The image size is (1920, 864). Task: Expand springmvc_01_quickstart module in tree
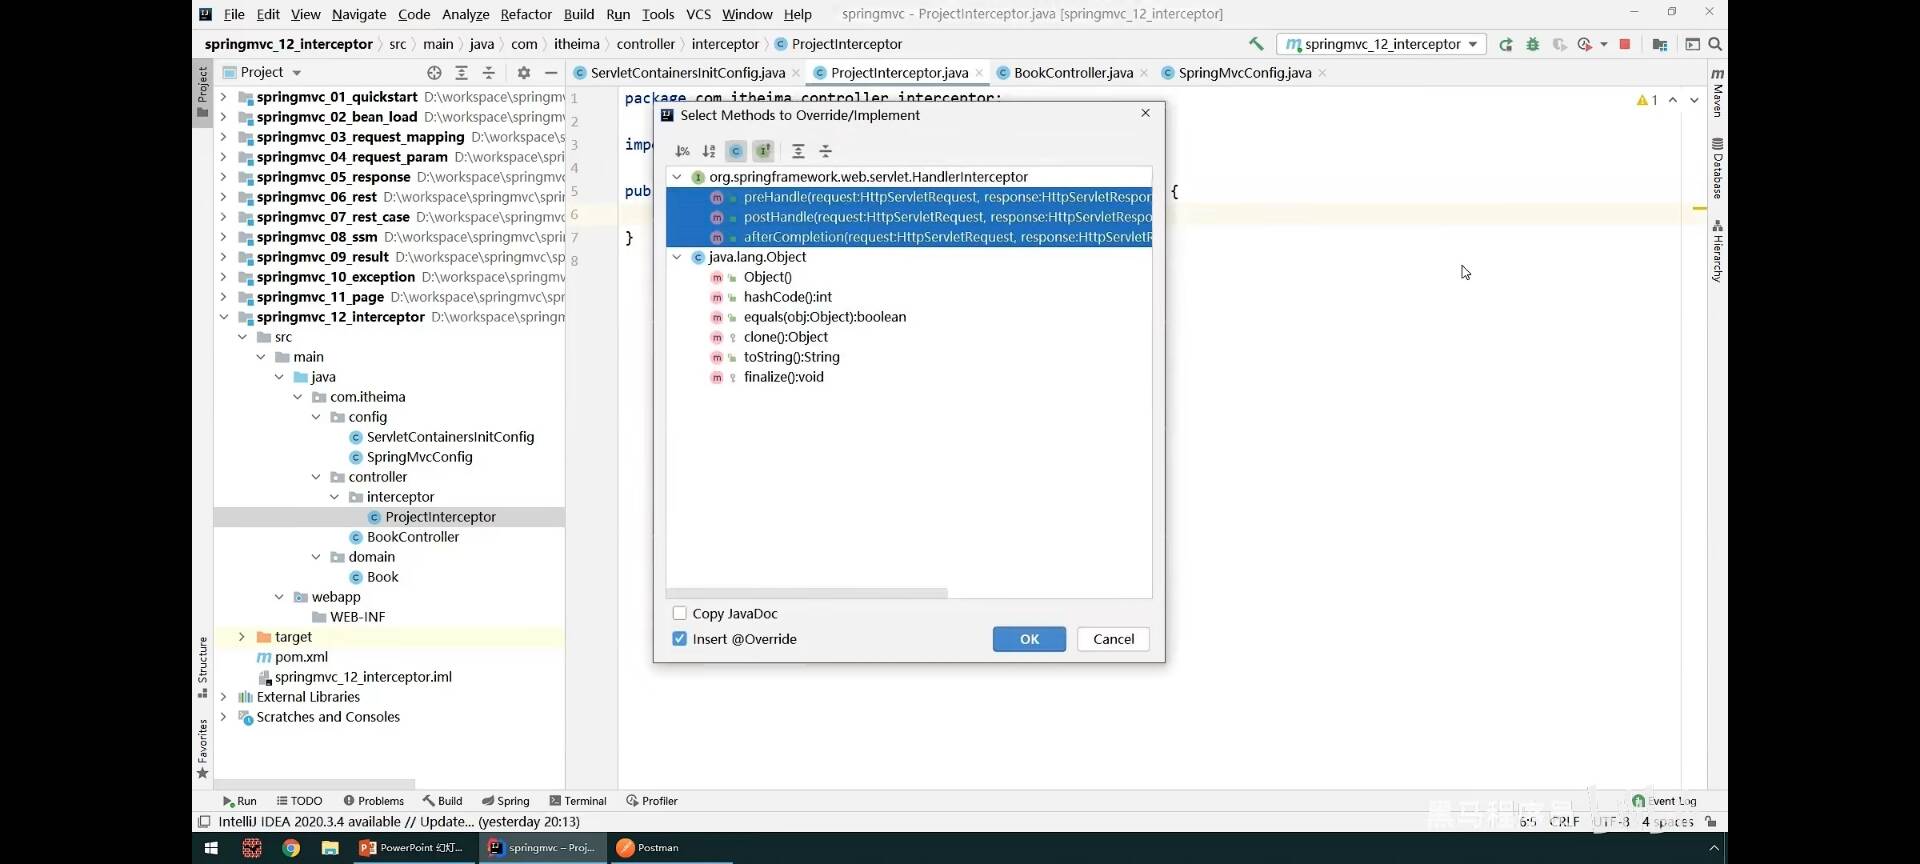point(223,97)
